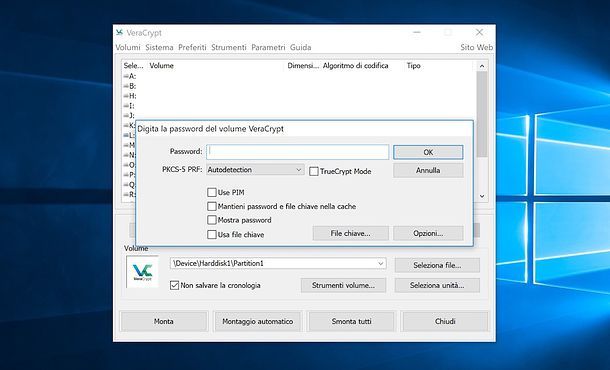Image resolution: width=610 pixels, height=370 pixels.
Task: Select drive letter J: in the list
Action: tap(129, 116)
